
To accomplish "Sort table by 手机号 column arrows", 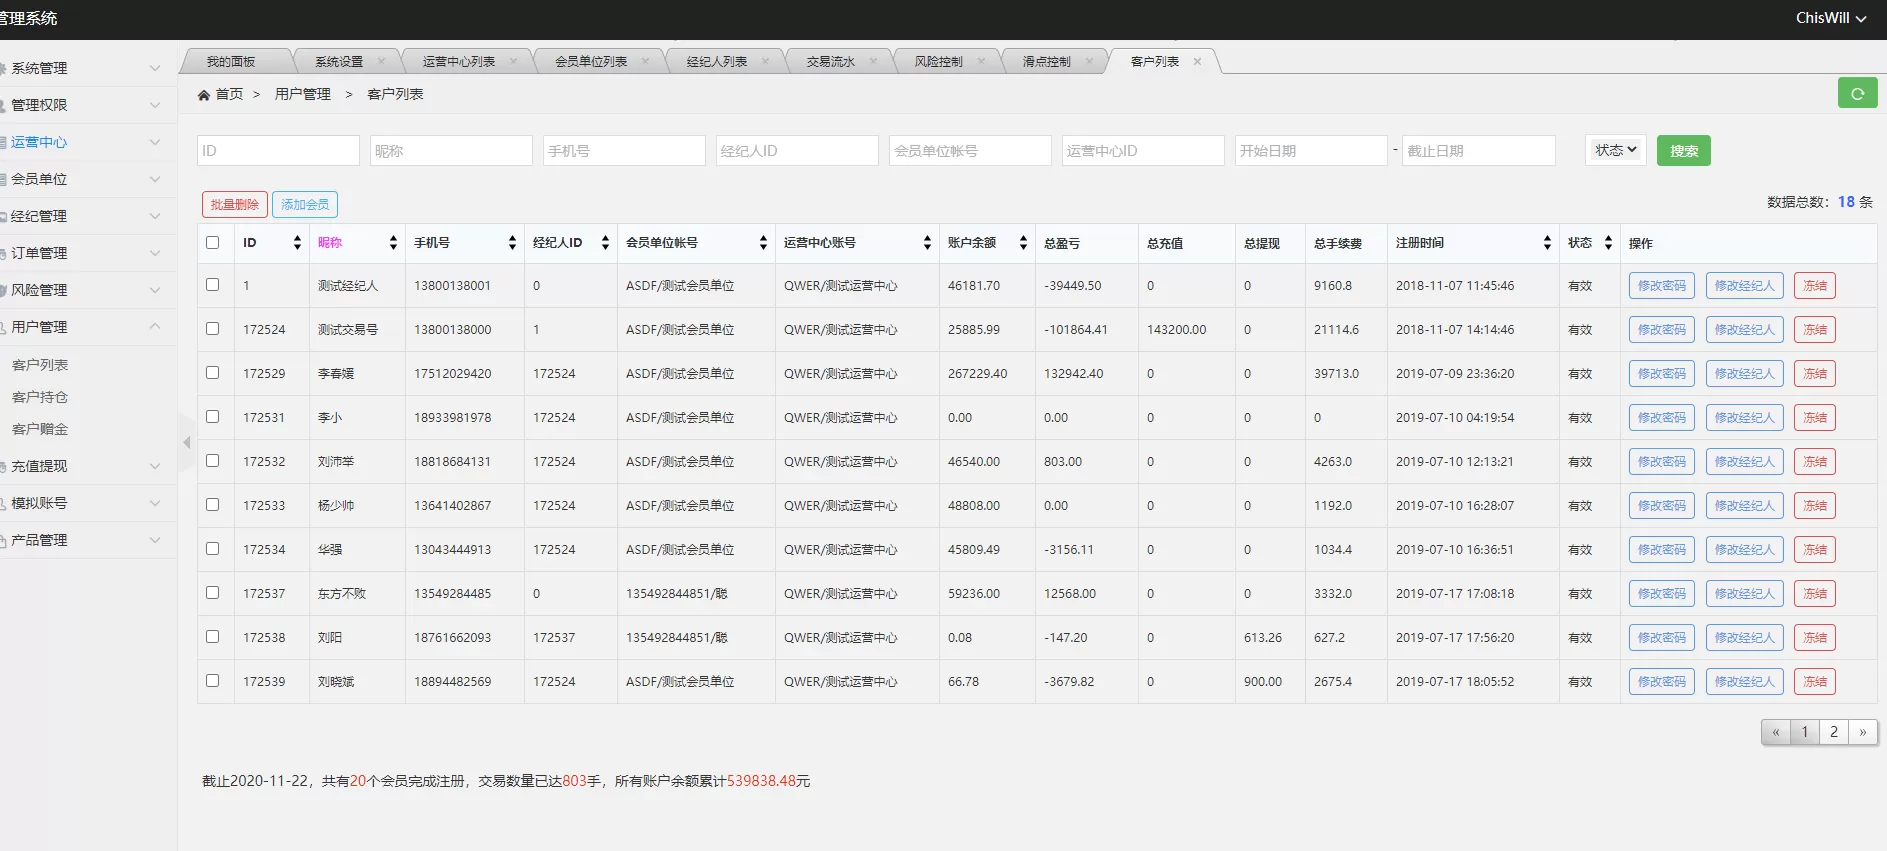I will [512, 243].
